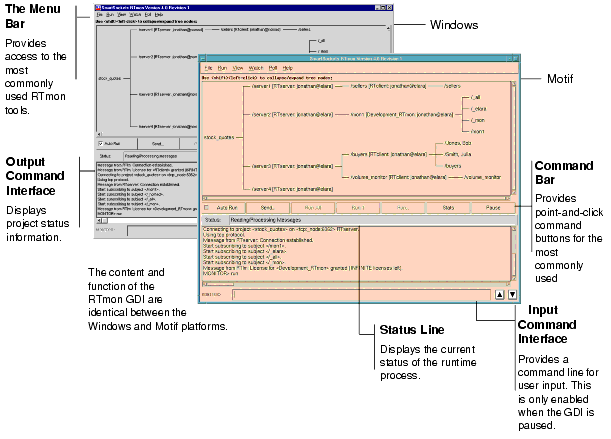
Task: Click the Windows RTmon command input field
Action: tap(162, 231)
